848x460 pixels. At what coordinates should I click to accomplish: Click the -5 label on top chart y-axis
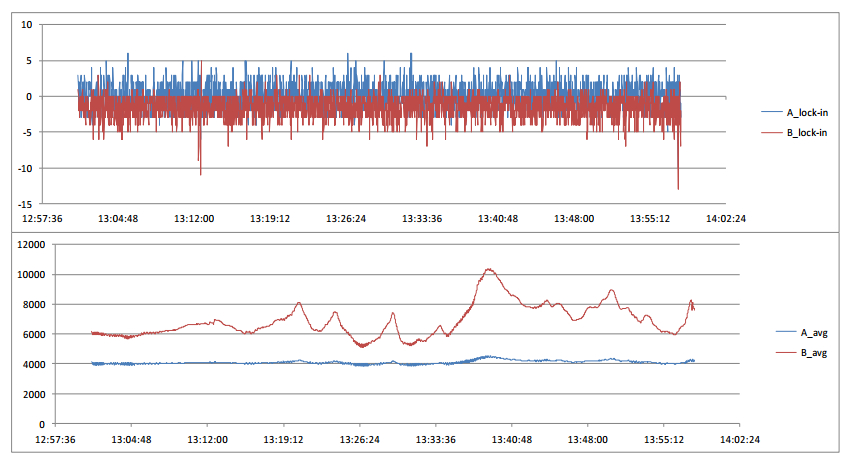tap(28, 133)
